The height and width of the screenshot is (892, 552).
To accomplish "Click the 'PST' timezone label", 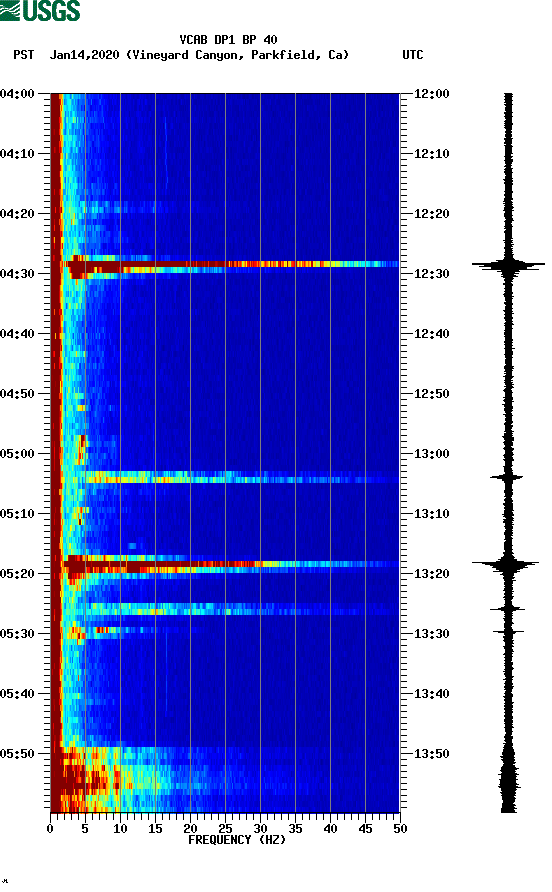I will click(24, 55).
